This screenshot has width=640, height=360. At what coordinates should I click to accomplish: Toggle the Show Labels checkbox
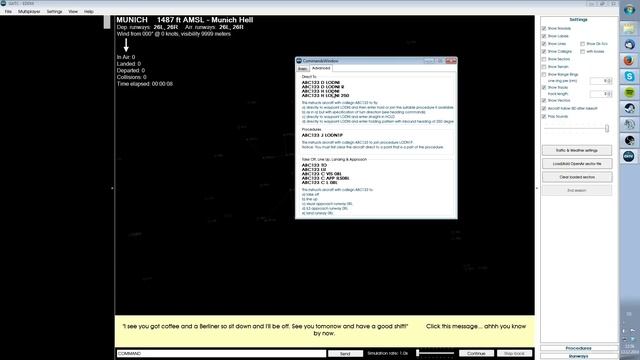tap(544, 36)
